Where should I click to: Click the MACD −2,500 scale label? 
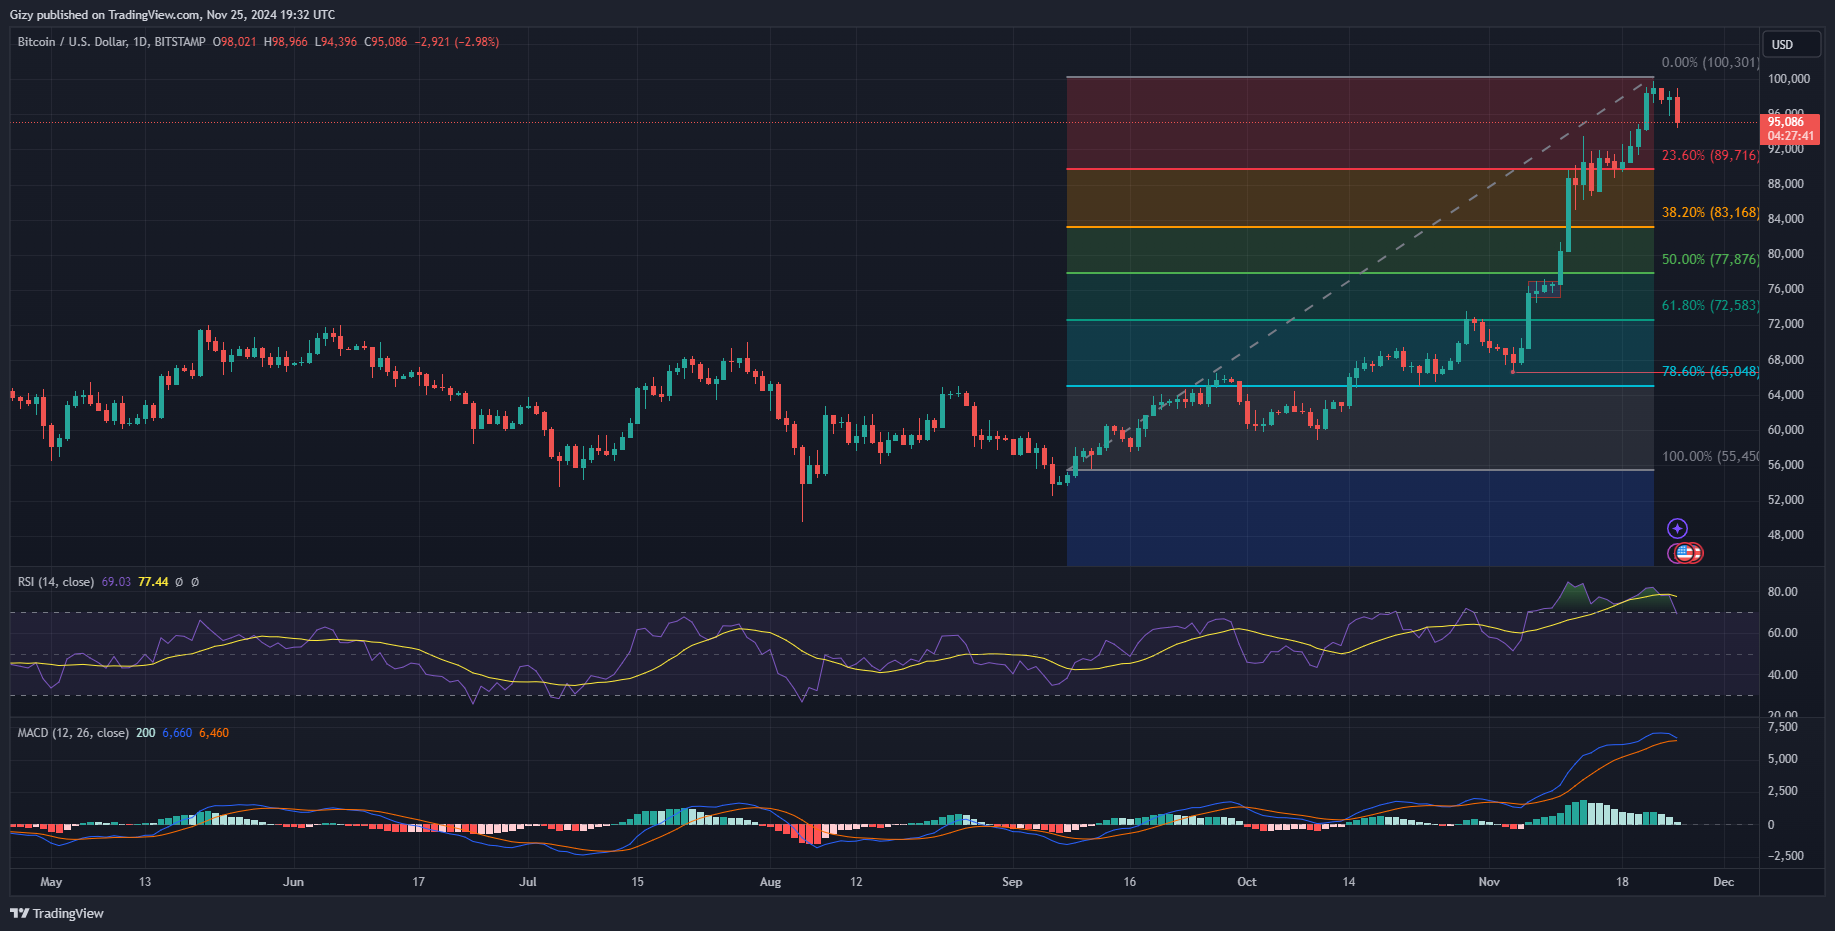pos(1785,856)
